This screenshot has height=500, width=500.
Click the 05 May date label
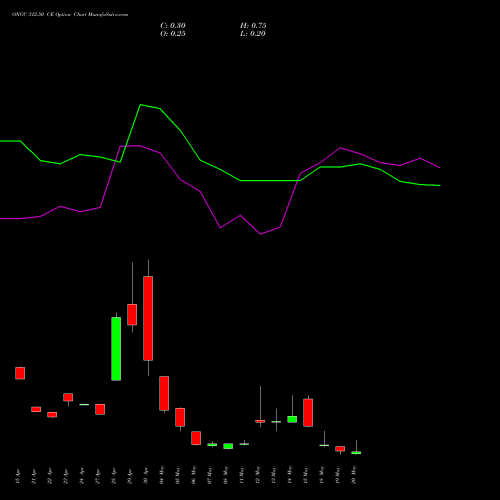(178, 475)
